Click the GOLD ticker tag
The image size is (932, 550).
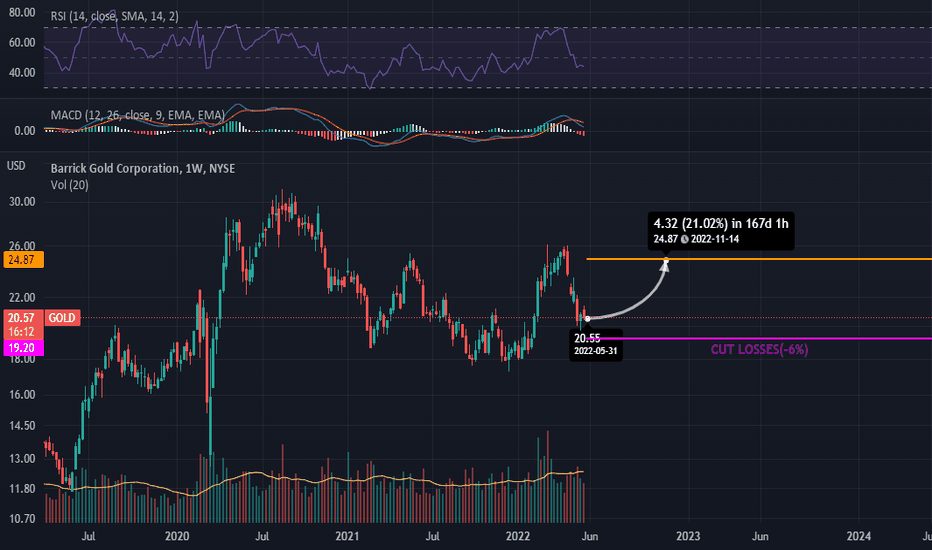[x=62, y=318]
